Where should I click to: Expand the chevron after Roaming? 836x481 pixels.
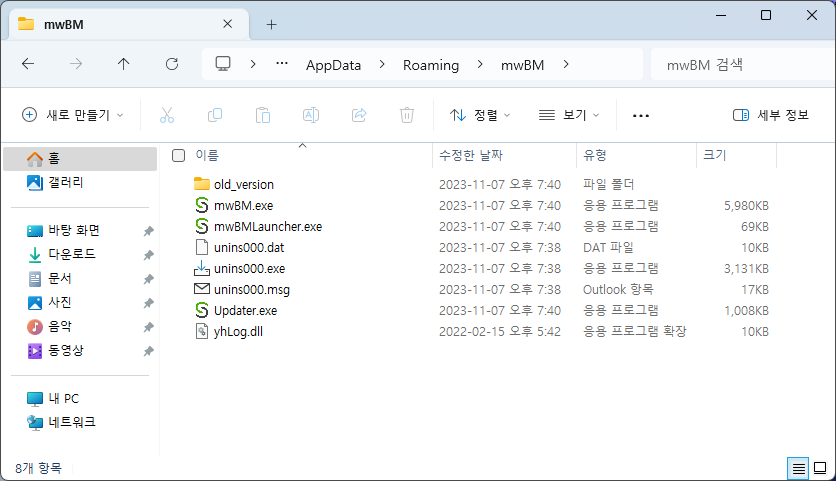(x=480, y=65)
